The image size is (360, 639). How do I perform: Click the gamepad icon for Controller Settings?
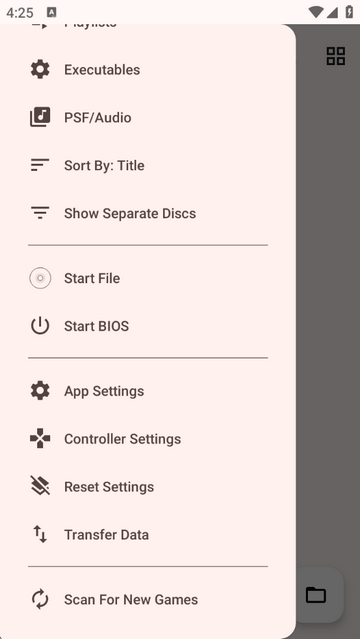(40, 439)
